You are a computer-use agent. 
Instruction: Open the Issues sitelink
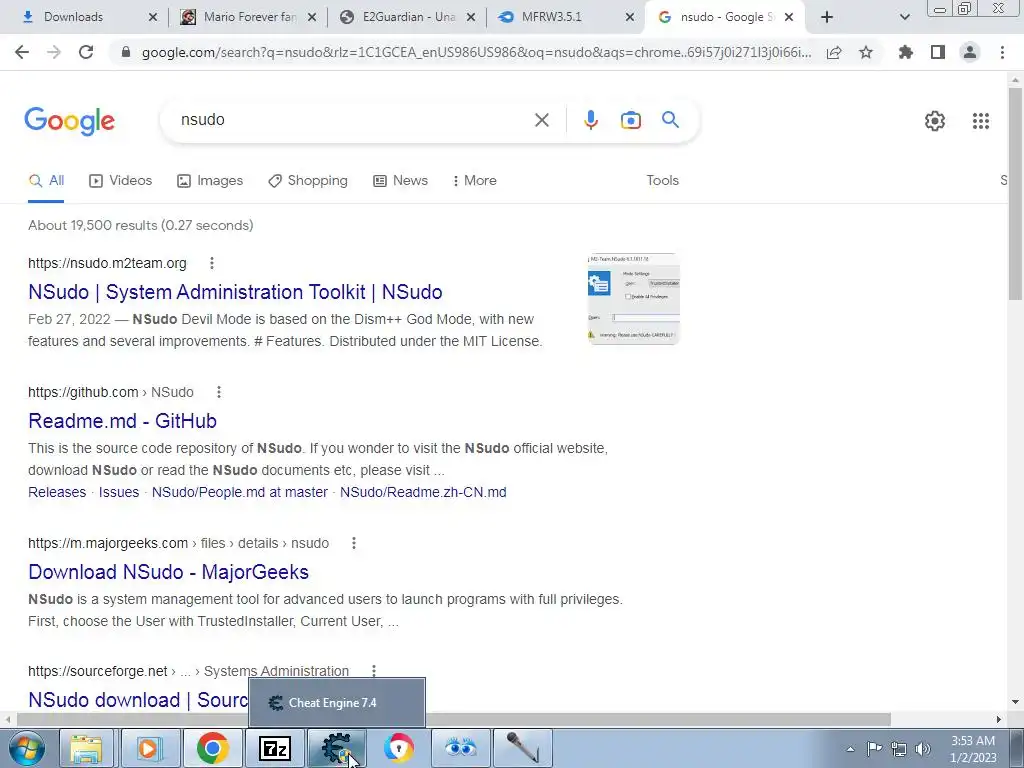[119, 492]
